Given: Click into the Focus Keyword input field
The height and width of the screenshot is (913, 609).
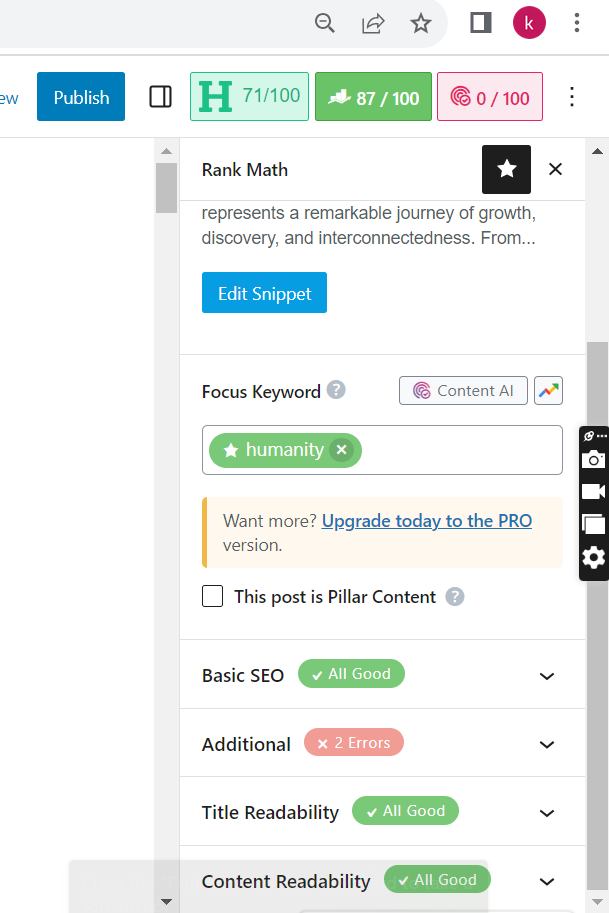Looking at the screenshot, I should (x=460, y=450).
